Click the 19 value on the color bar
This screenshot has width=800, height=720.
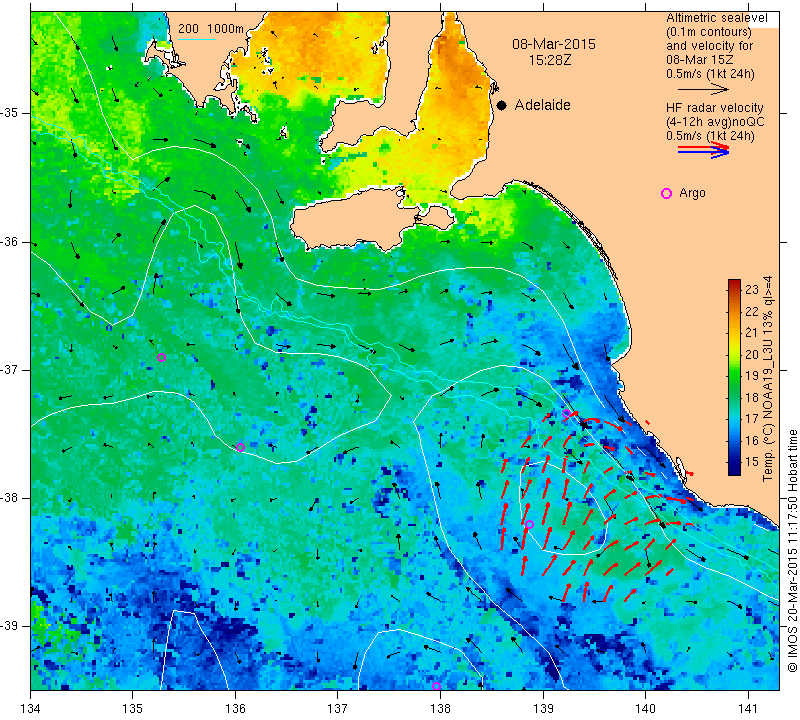point(752,376)
